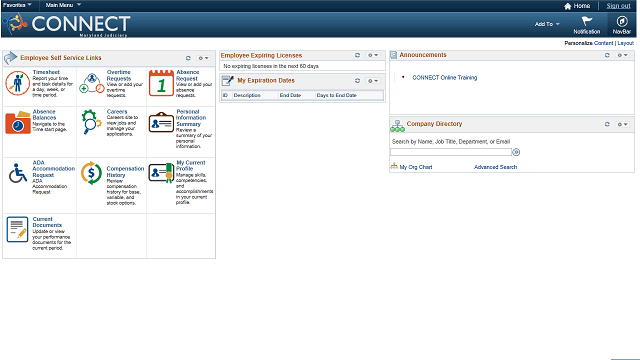Expand the Add To dropdown
Viewport: 640px width, 360px height.
(547, 24)
